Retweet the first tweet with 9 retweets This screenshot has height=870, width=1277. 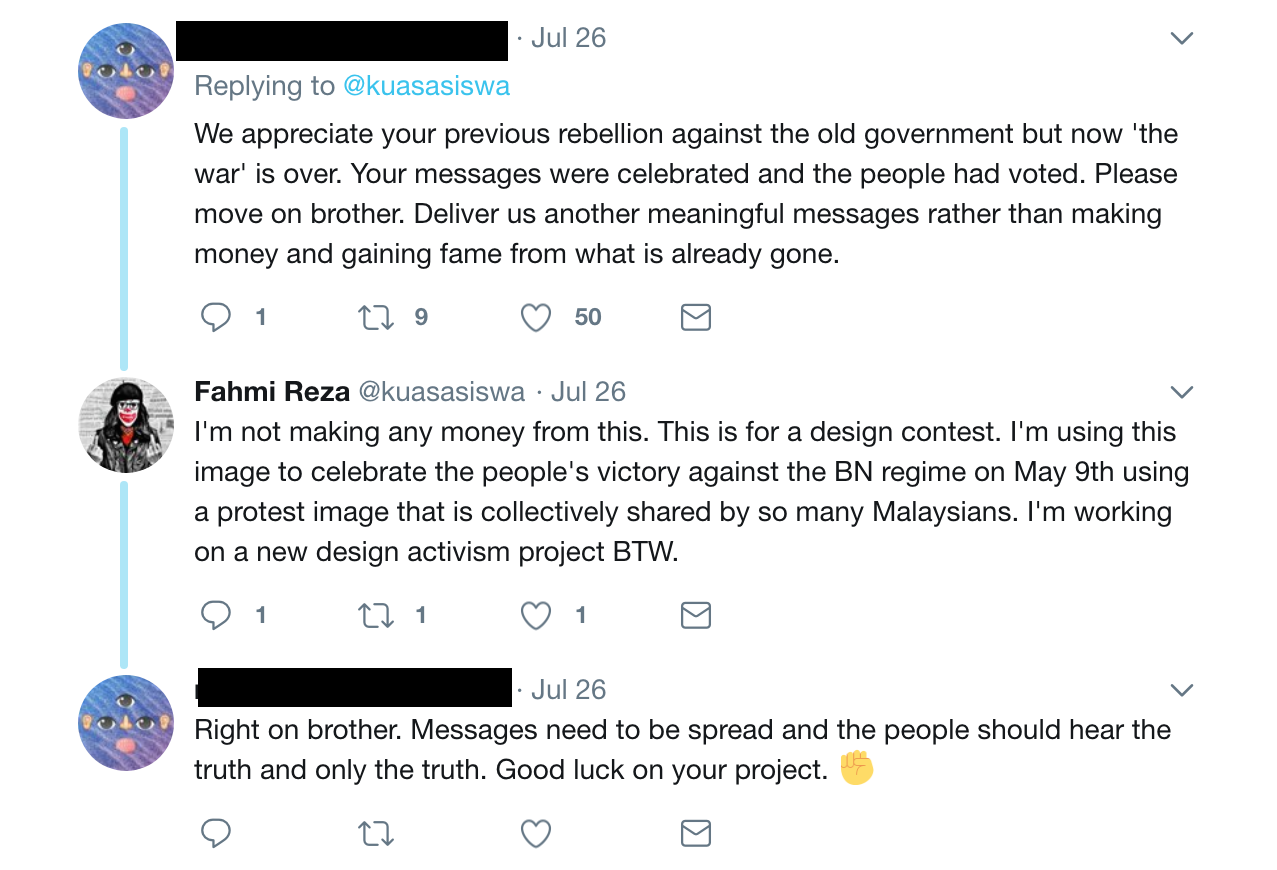click(x=376, y=318)
